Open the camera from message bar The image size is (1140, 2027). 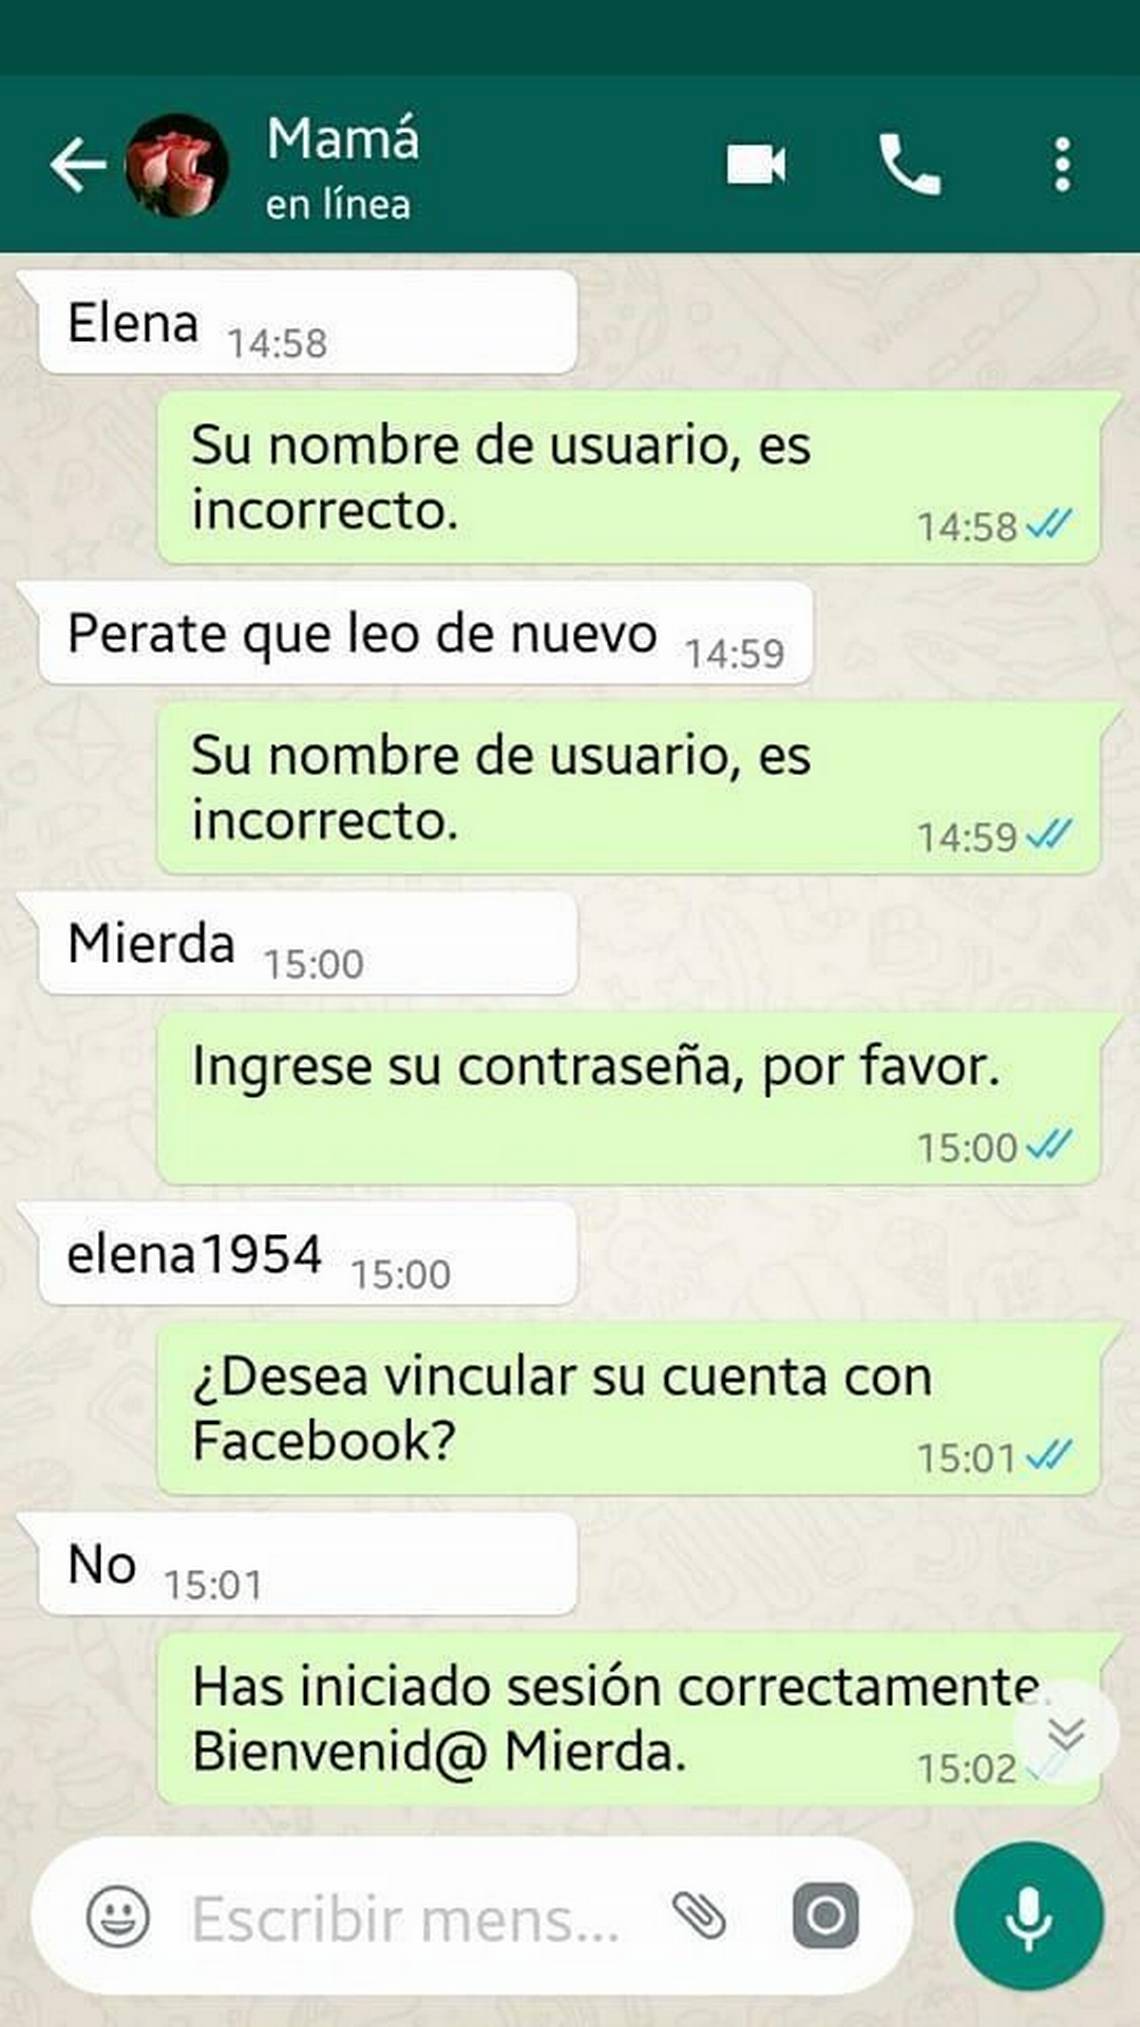(x=825, y=1916)
